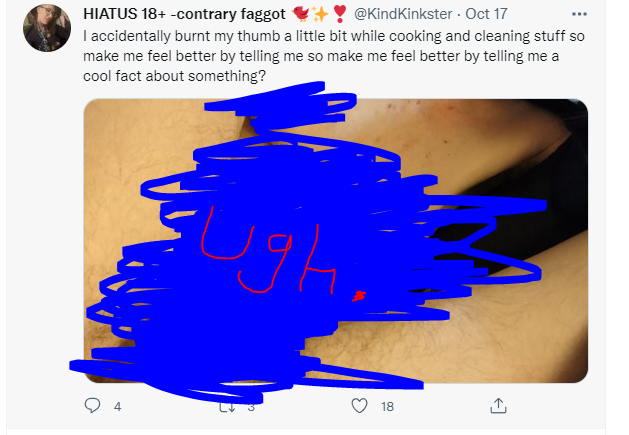Viewport: 629px width, 435px height.
Task: Open the @KindKinkster handle link
Action: [x=403, y=14]
